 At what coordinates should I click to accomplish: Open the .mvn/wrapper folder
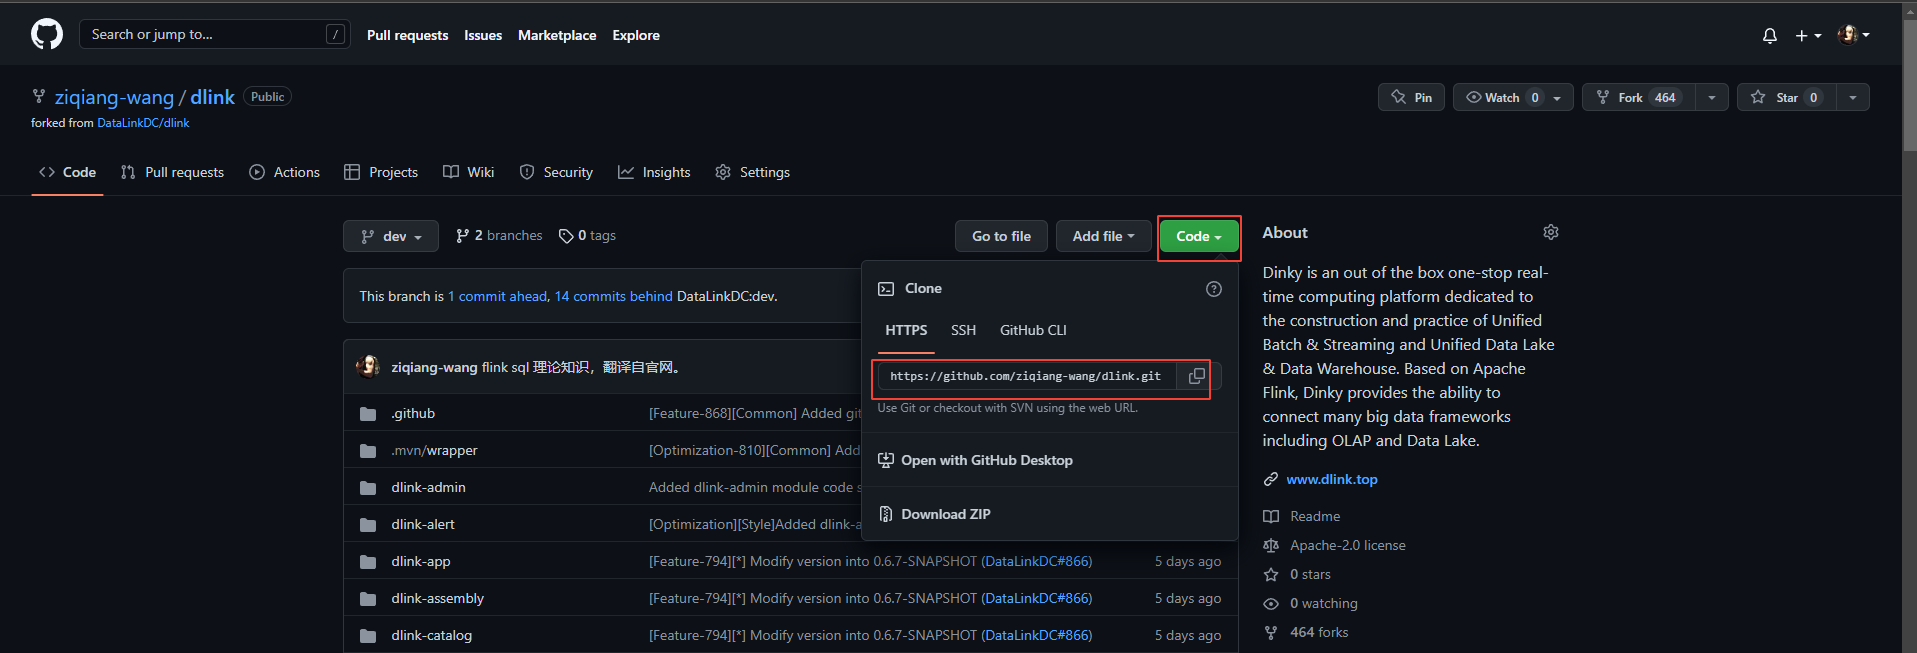pos(434,450)
